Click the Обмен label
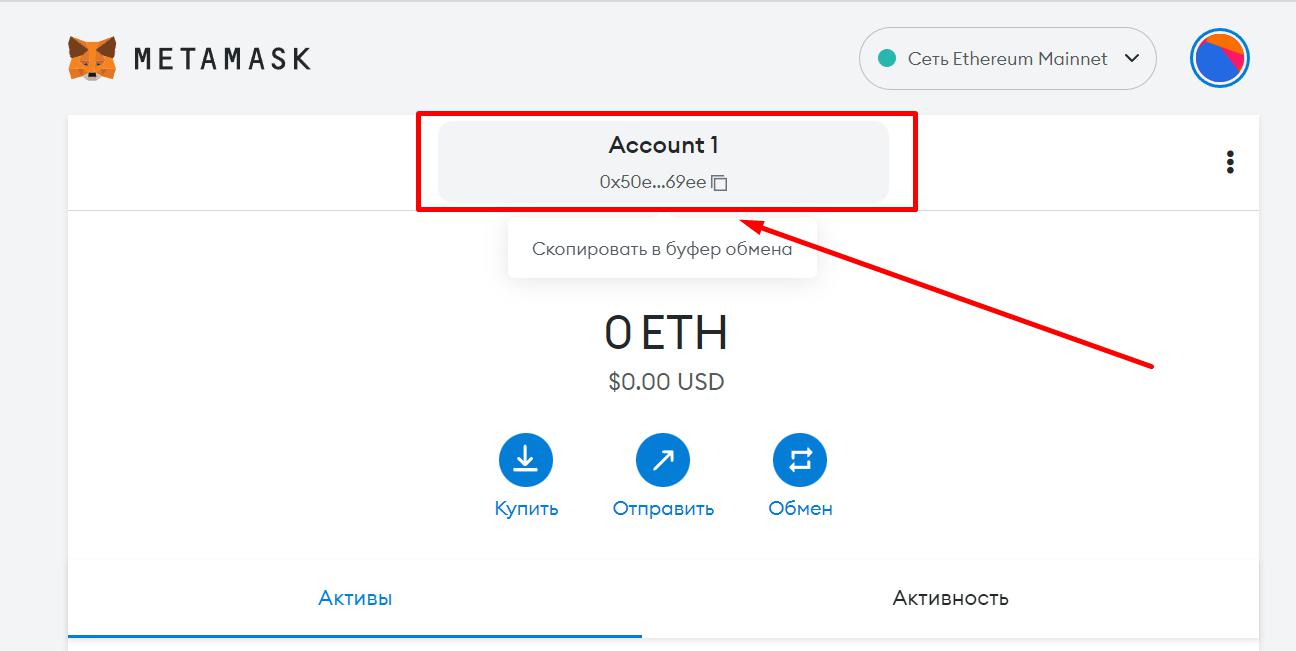1296x651 pixels. tap(800, 508)
